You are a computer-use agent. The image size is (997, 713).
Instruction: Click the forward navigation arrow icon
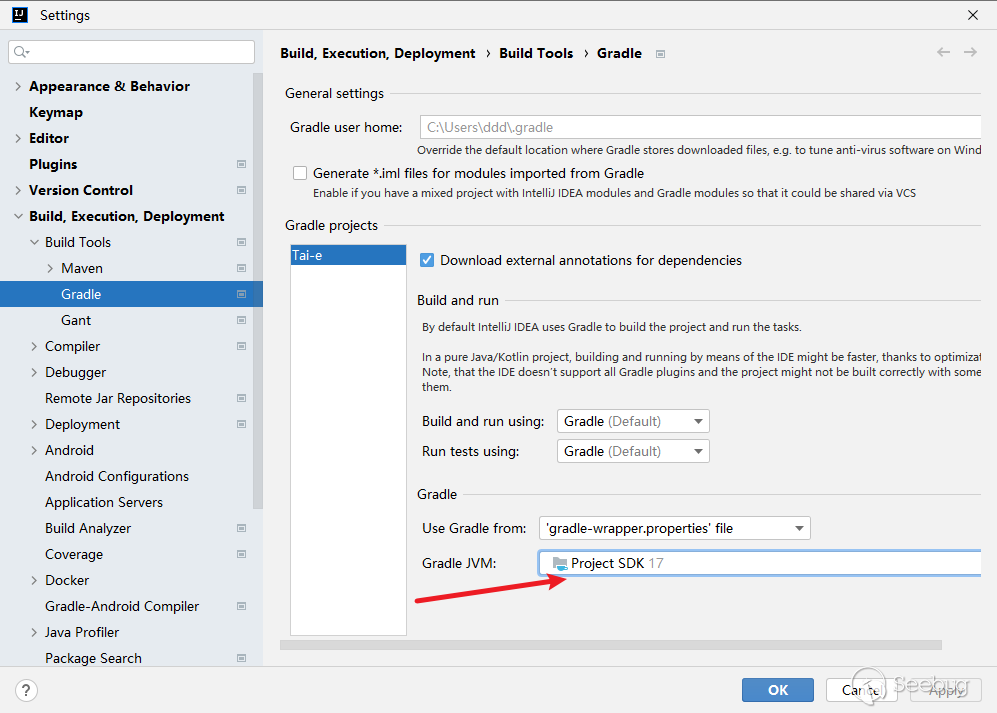[970, 52]
